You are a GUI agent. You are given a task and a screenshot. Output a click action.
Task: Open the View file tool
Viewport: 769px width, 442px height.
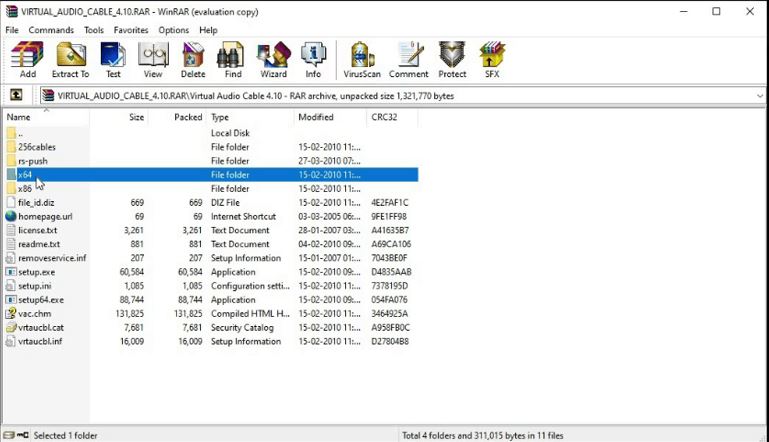153,60
